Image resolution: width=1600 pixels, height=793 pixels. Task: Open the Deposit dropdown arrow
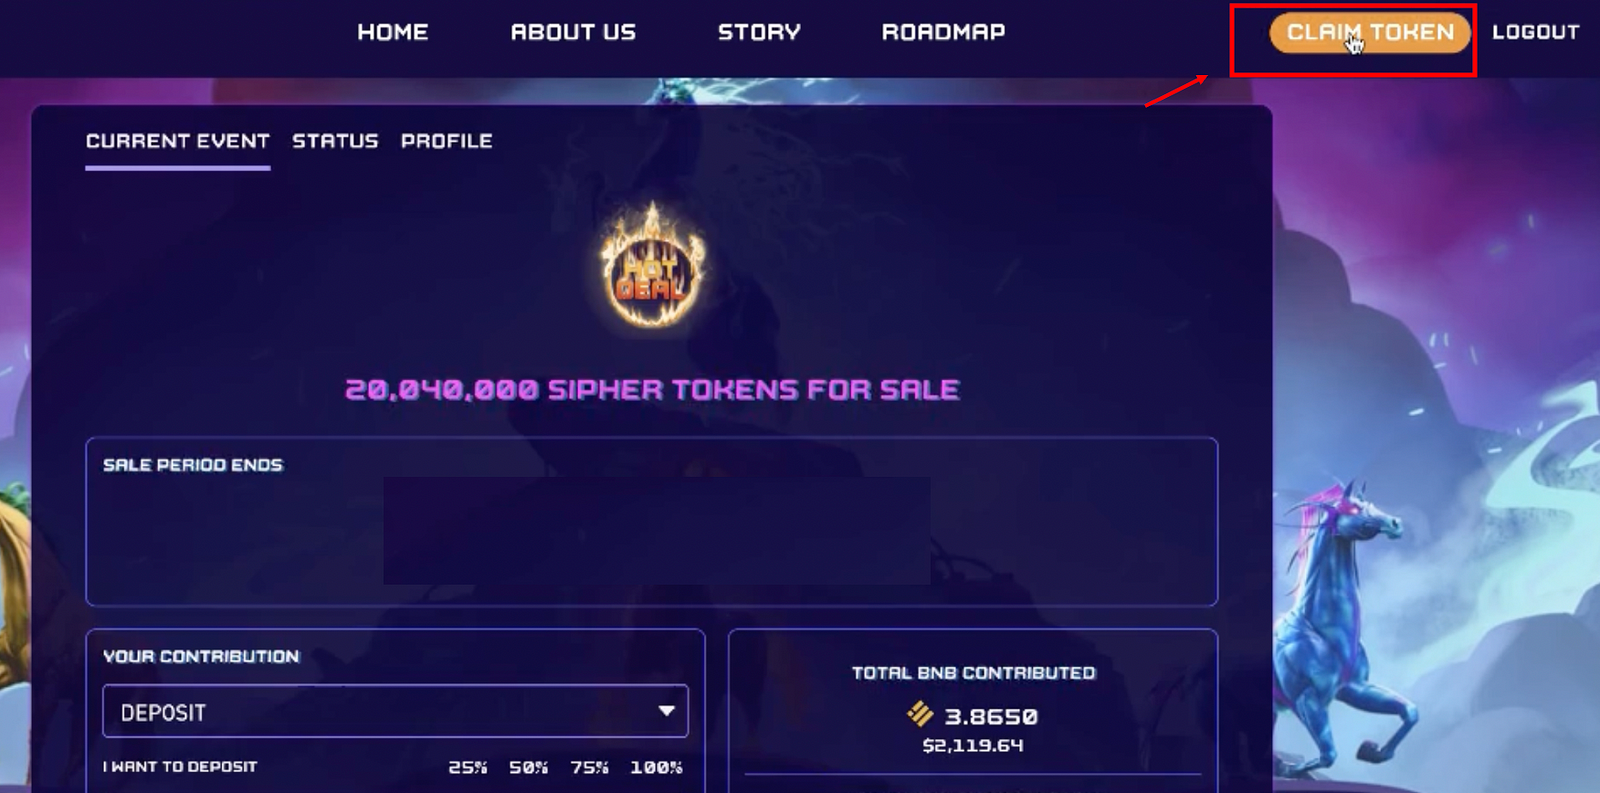[666, 711]
